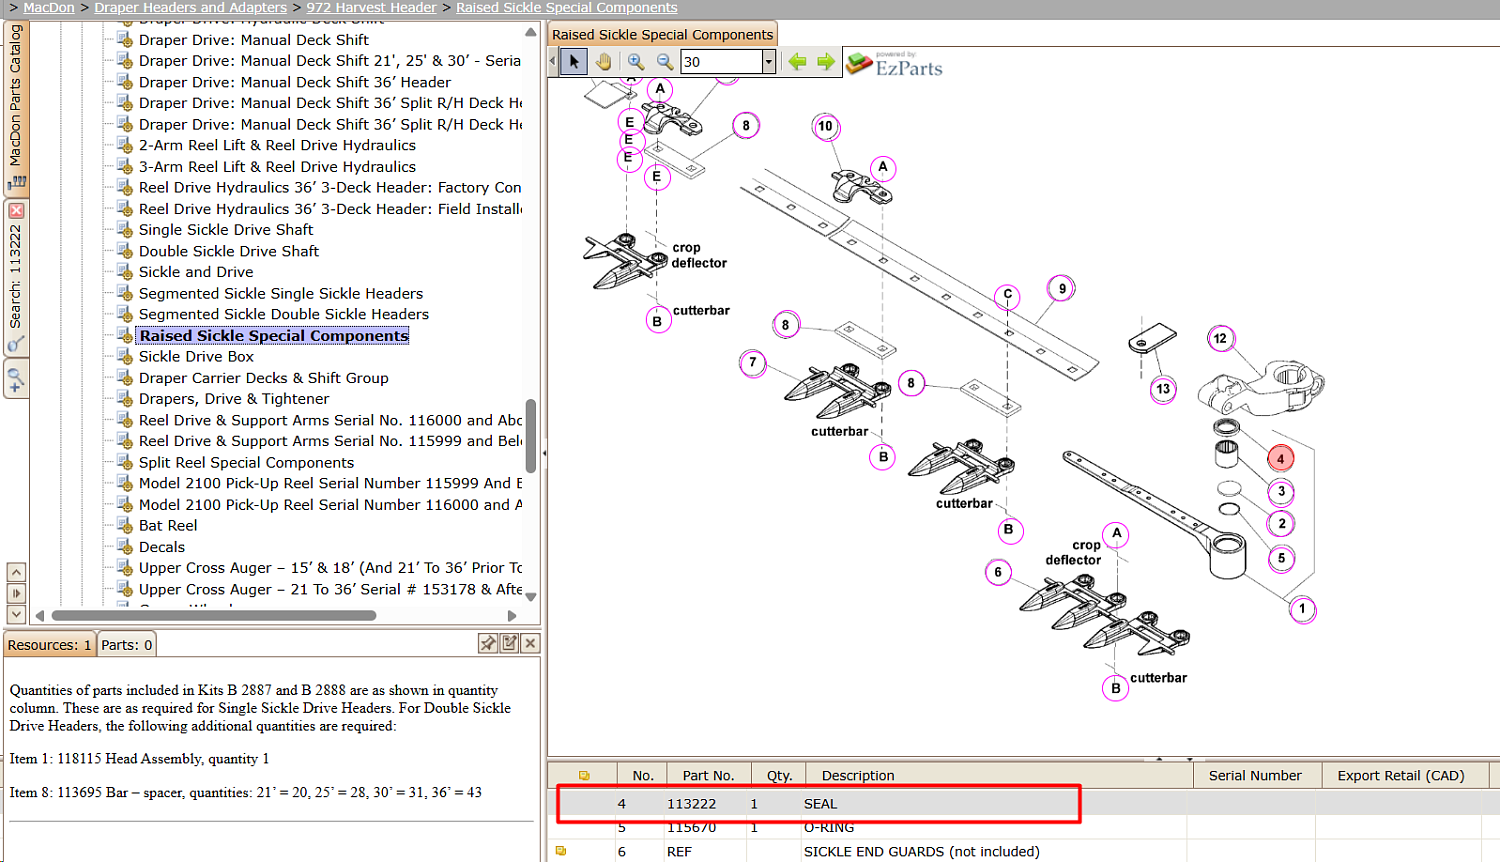Click the note icon column header

584,775
